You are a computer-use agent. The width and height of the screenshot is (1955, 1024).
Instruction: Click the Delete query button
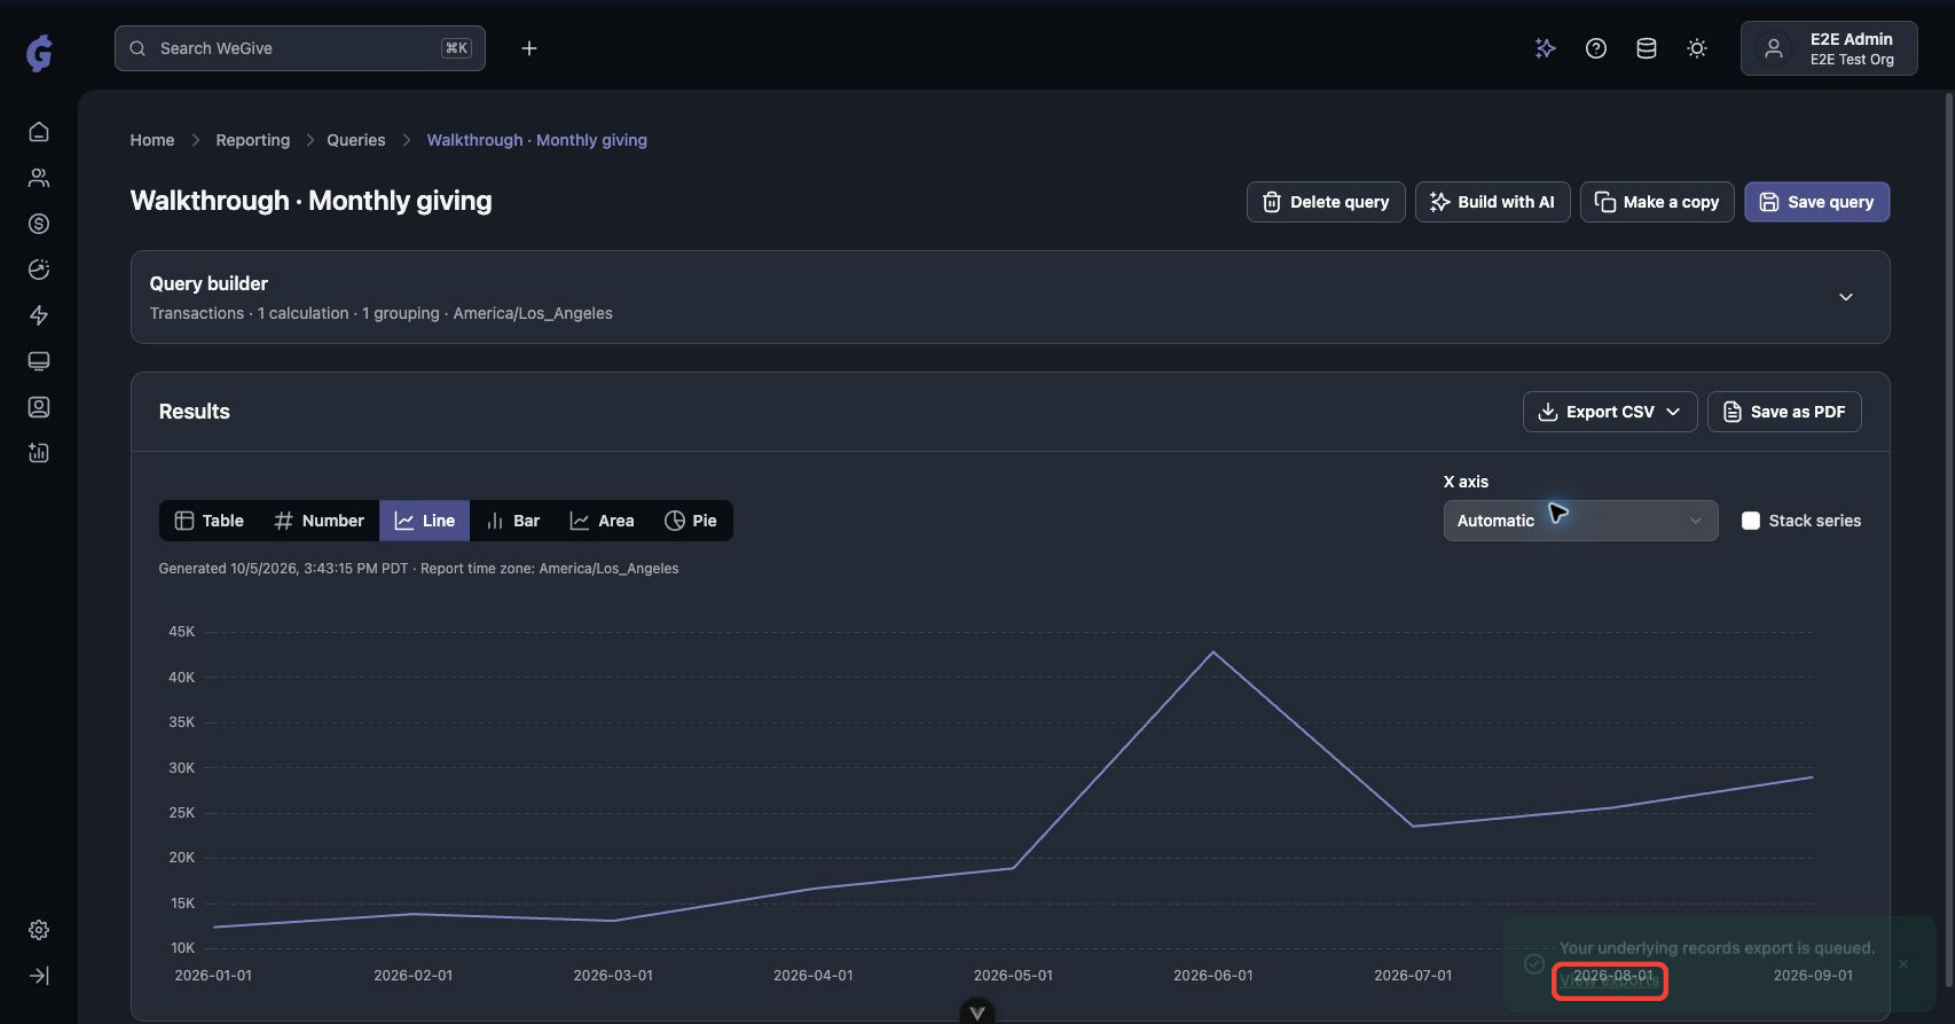(x=1325, y=202)
